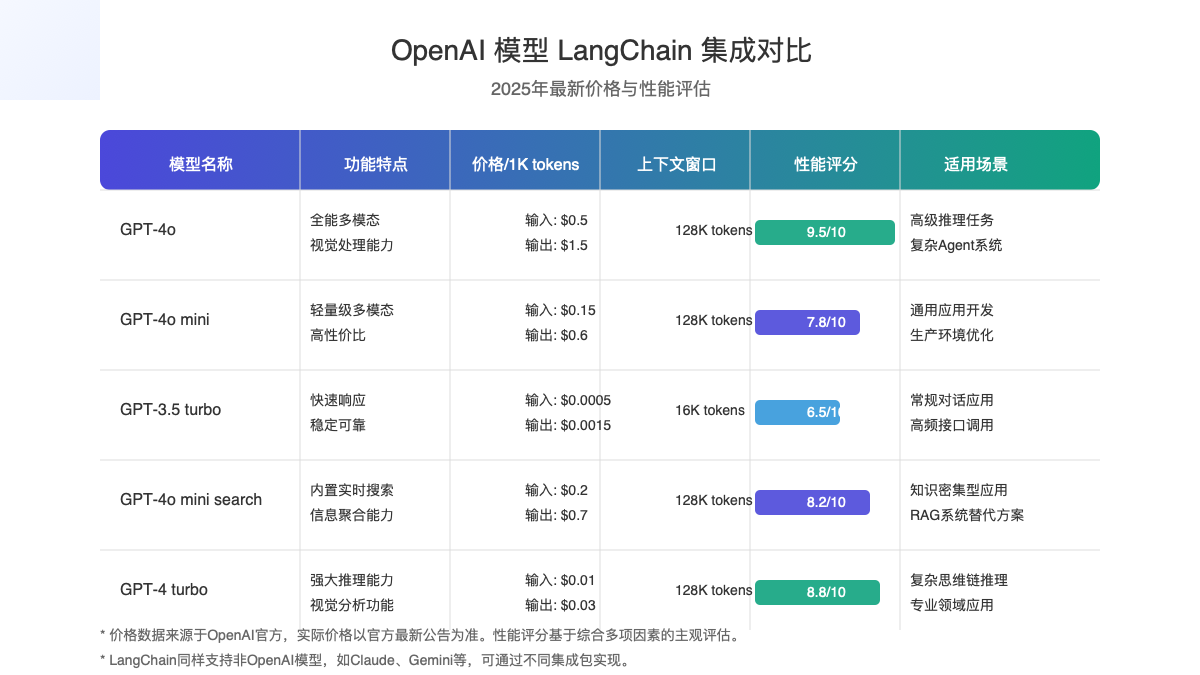Click the subtitle 2025年最新价格与性能评估
This screenshot has width=1200, height=675.
[600, 89]
